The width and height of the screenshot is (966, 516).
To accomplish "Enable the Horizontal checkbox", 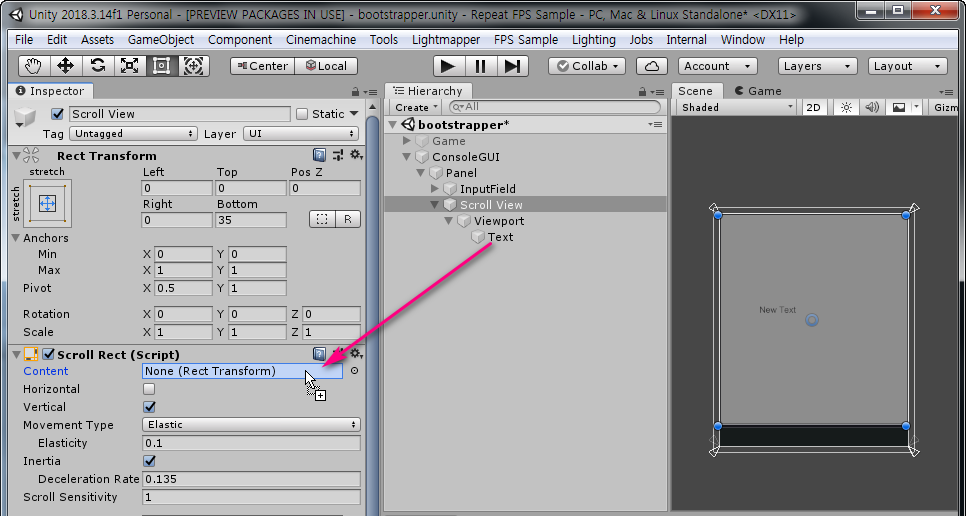I will pyautogui.click(x=149, y=389).
